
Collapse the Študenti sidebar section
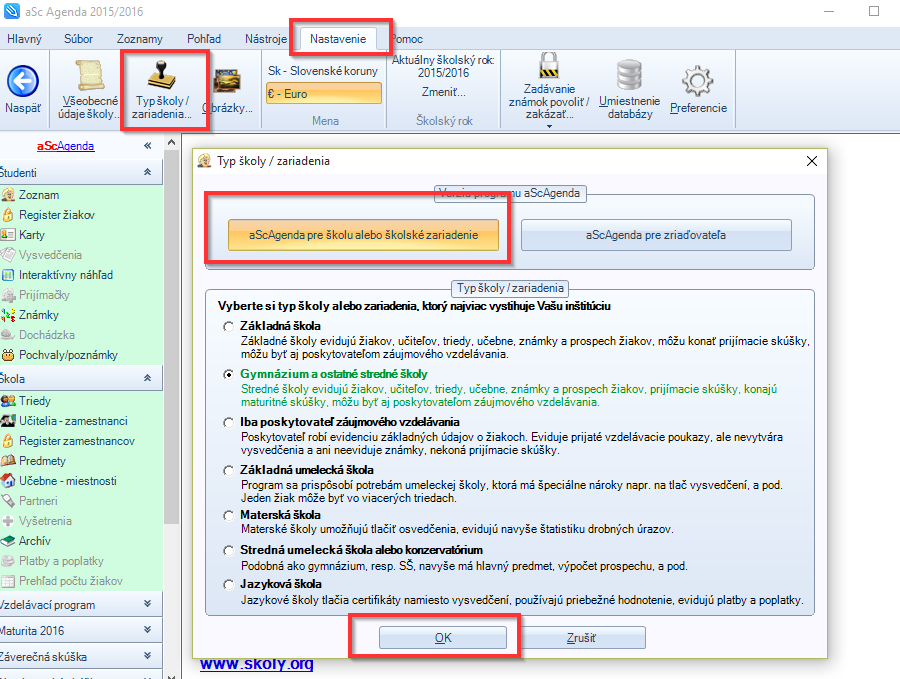click(148, 172)
